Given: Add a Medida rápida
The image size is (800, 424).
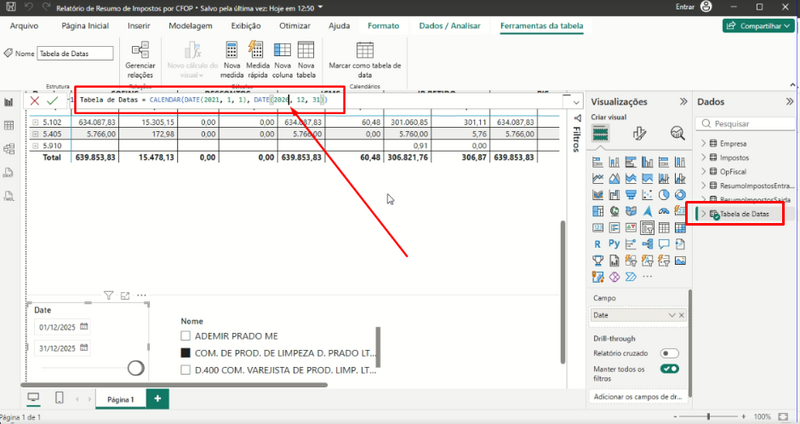Looking at the screenshot, I should click(258, 60).
